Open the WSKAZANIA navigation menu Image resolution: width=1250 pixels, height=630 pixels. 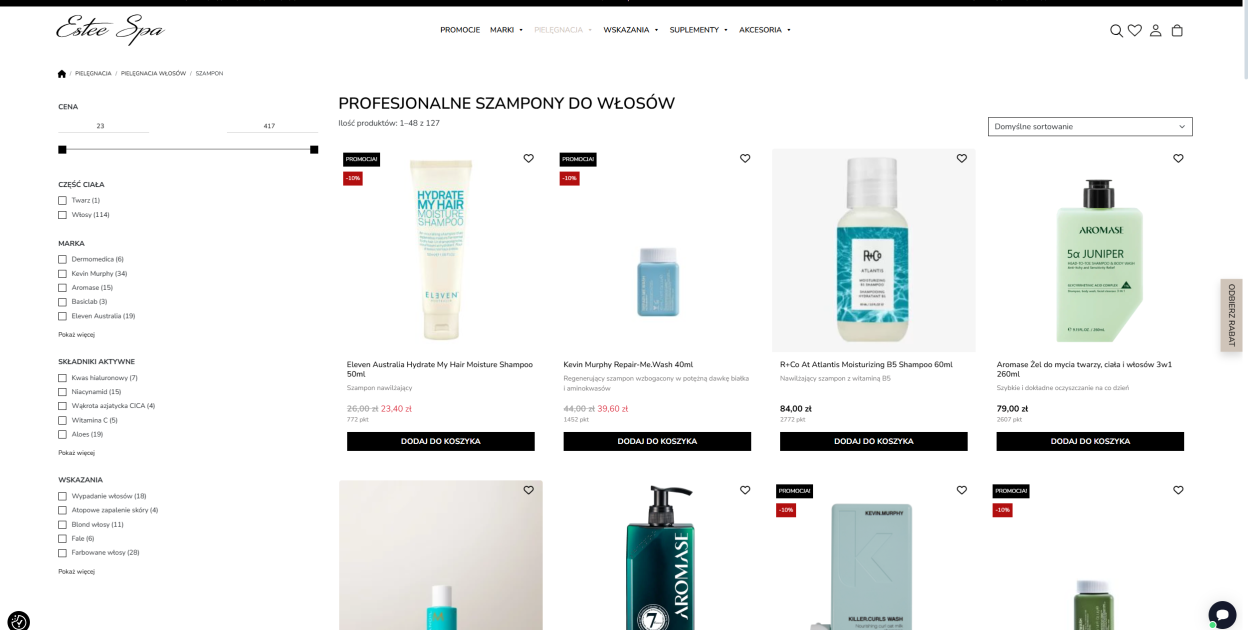[x=631, y=30]
